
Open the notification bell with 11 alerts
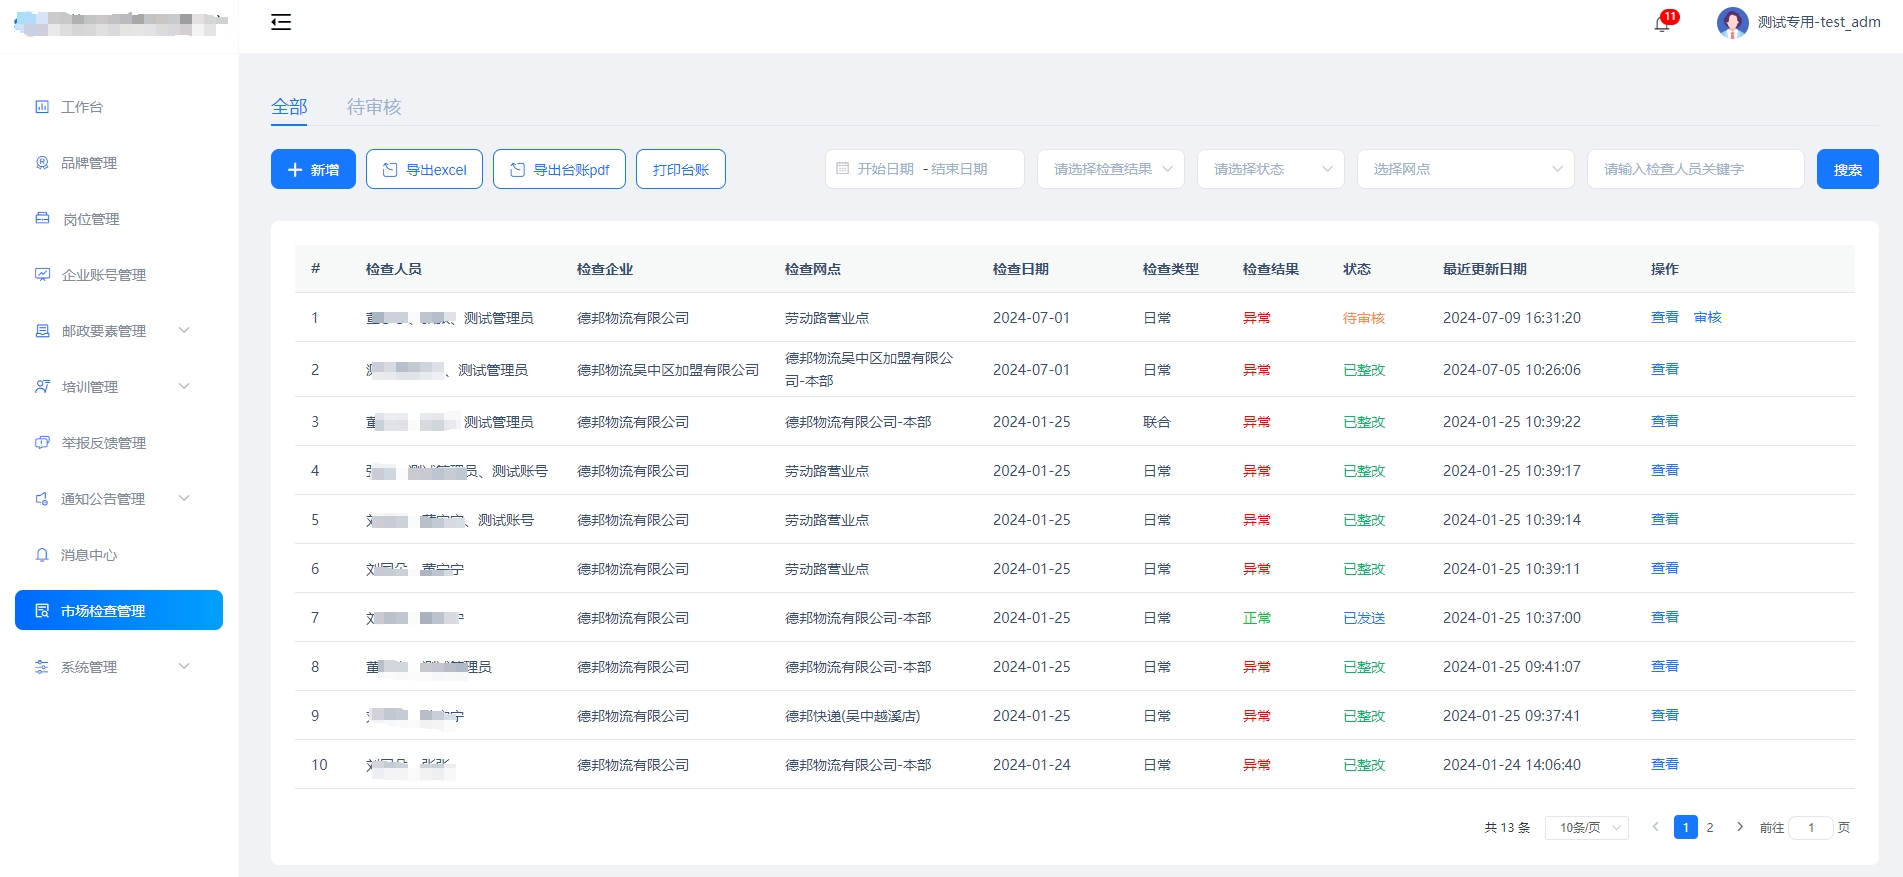tap(1662, 23)
